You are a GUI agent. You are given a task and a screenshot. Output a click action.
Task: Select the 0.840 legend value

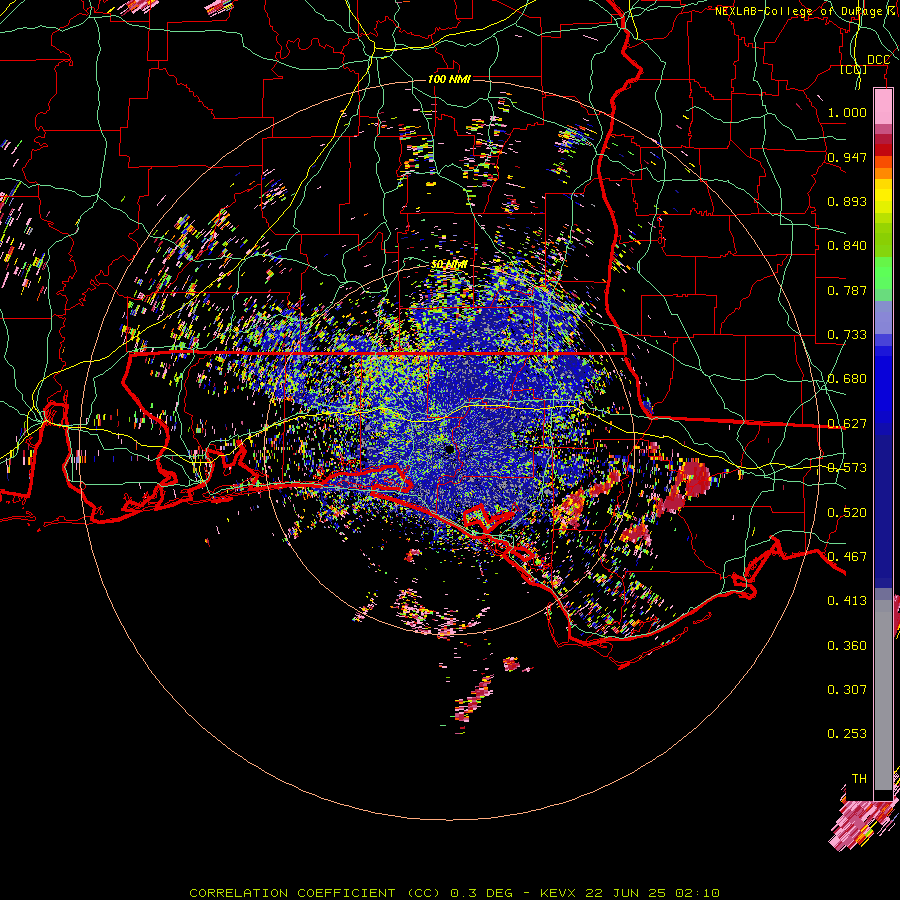pyautogui.click(x=847, y=246)
